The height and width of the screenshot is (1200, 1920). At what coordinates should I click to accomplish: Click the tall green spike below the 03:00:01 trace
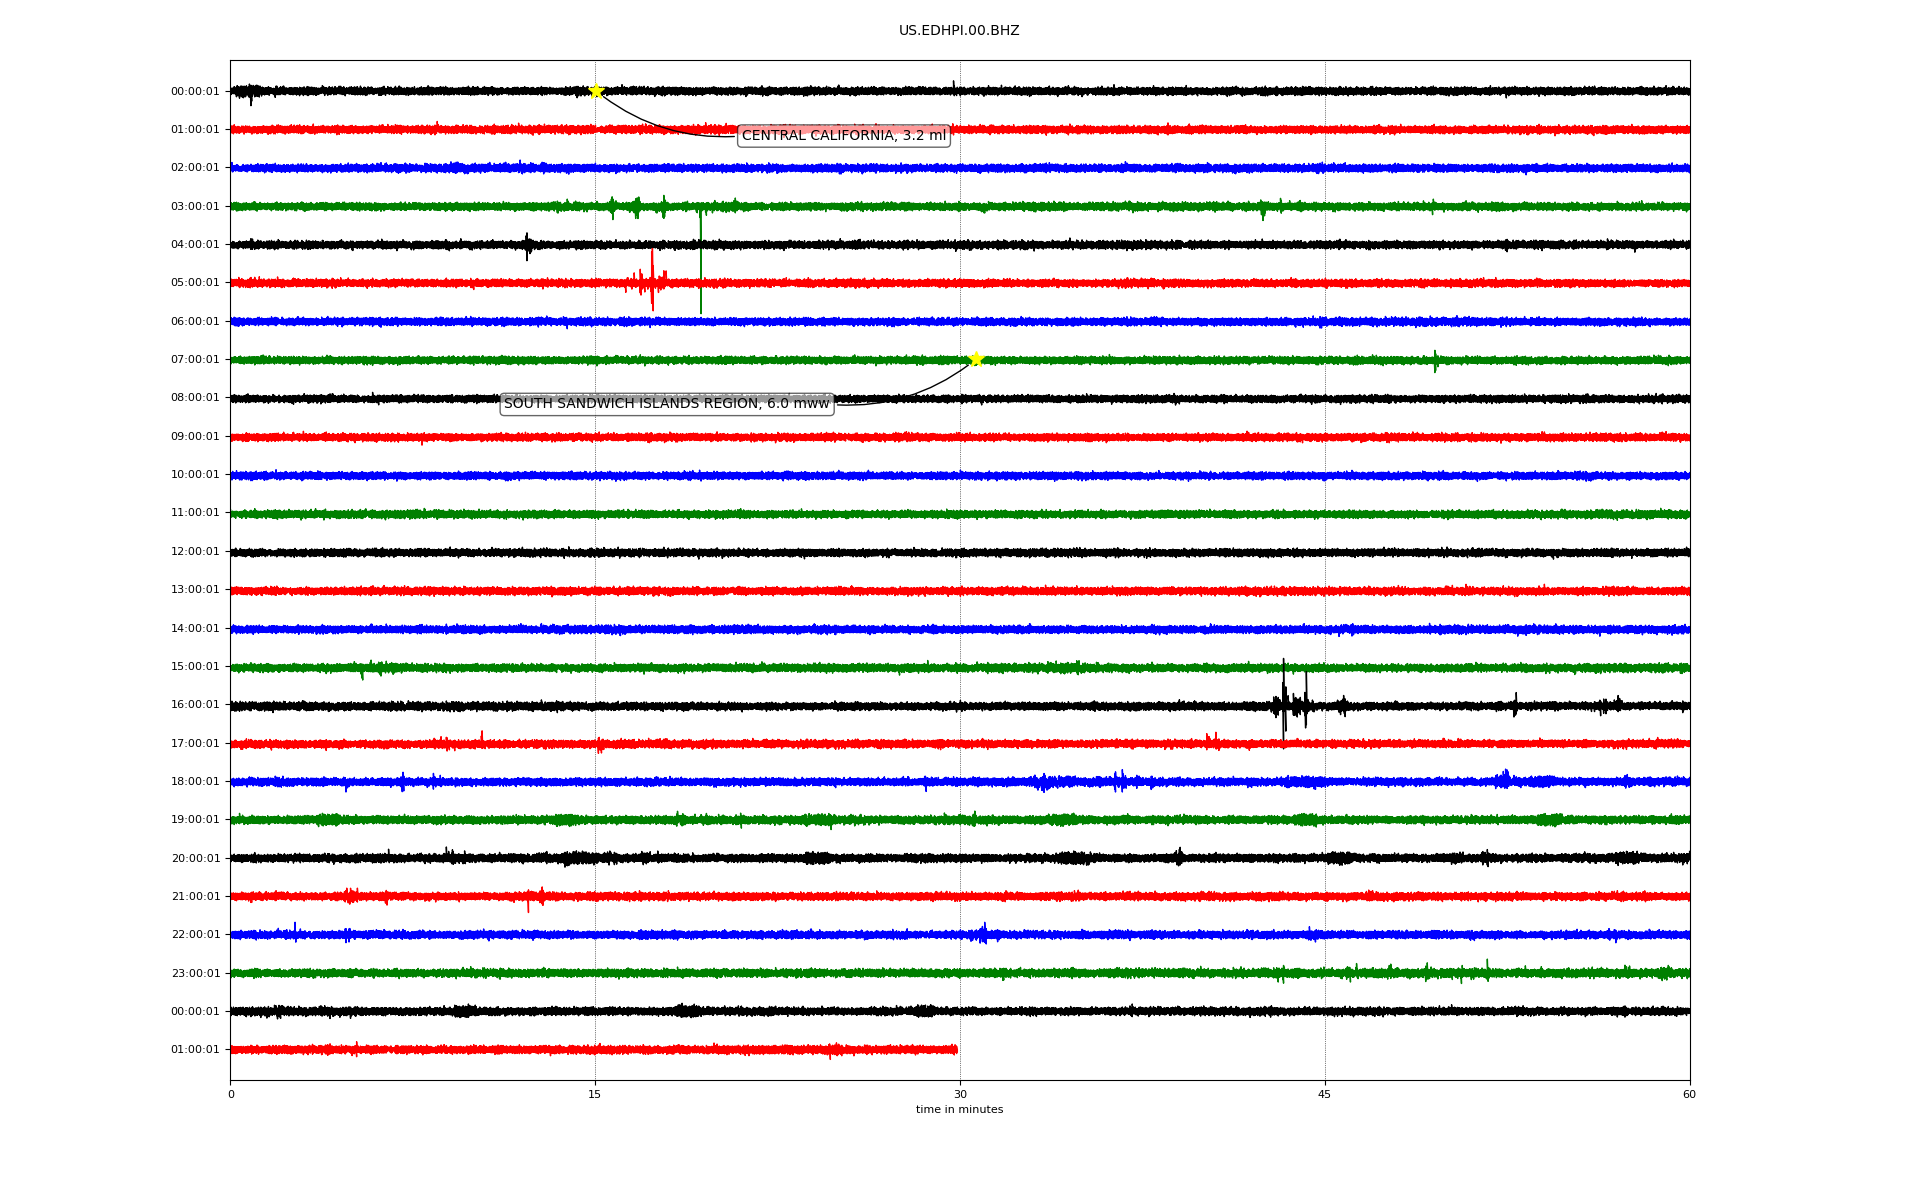(x=700, y=260)
